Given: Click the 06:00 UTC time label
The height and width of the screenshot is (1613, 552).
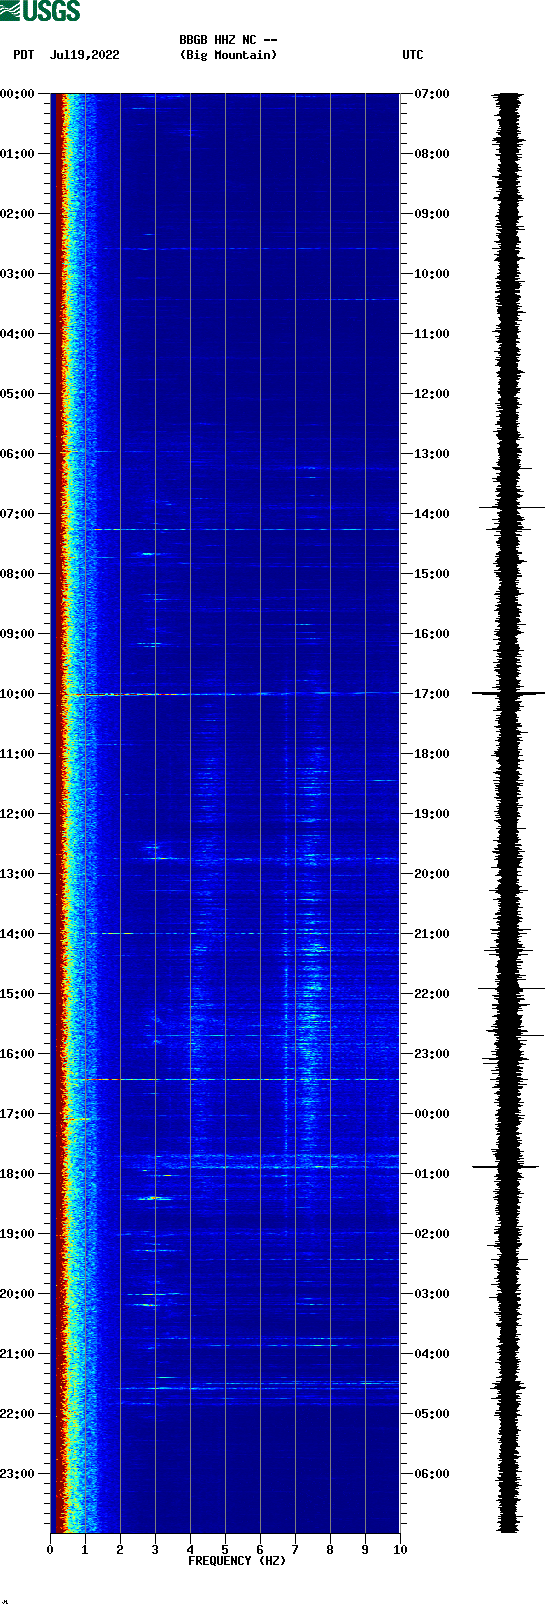Looking at the screenshot, I should (432, 1474).
